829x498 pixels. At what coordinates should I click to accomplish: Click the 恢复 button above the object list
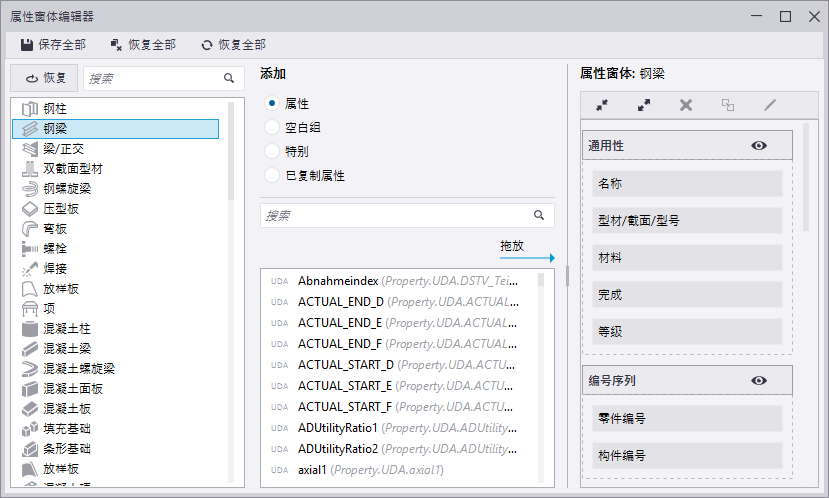(44, 78)
